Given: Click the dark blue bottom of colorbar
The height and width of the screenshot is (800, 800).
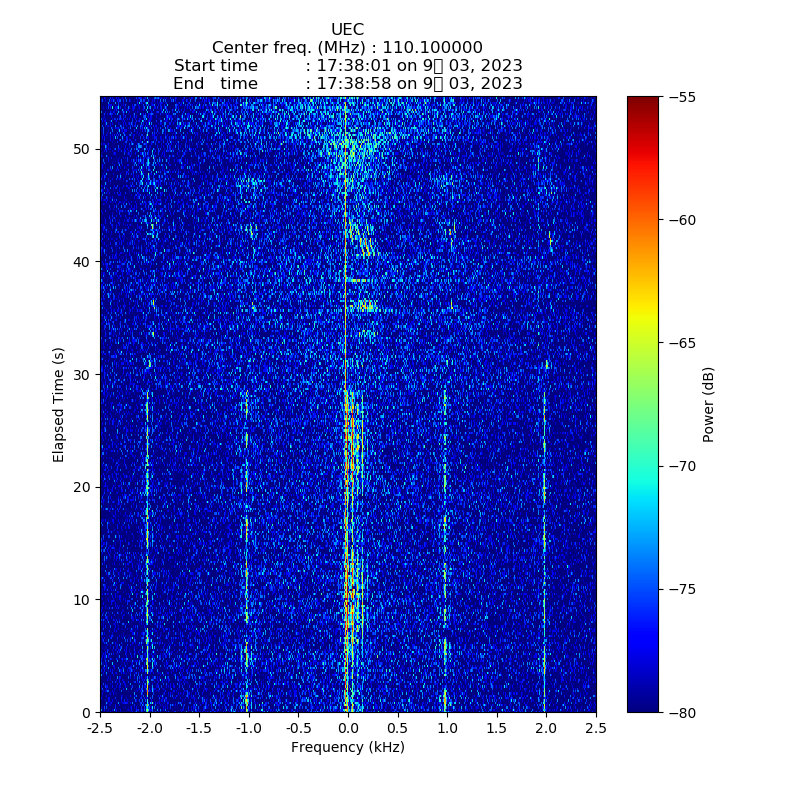Looking at the screenshot, I should pos(643,705).
